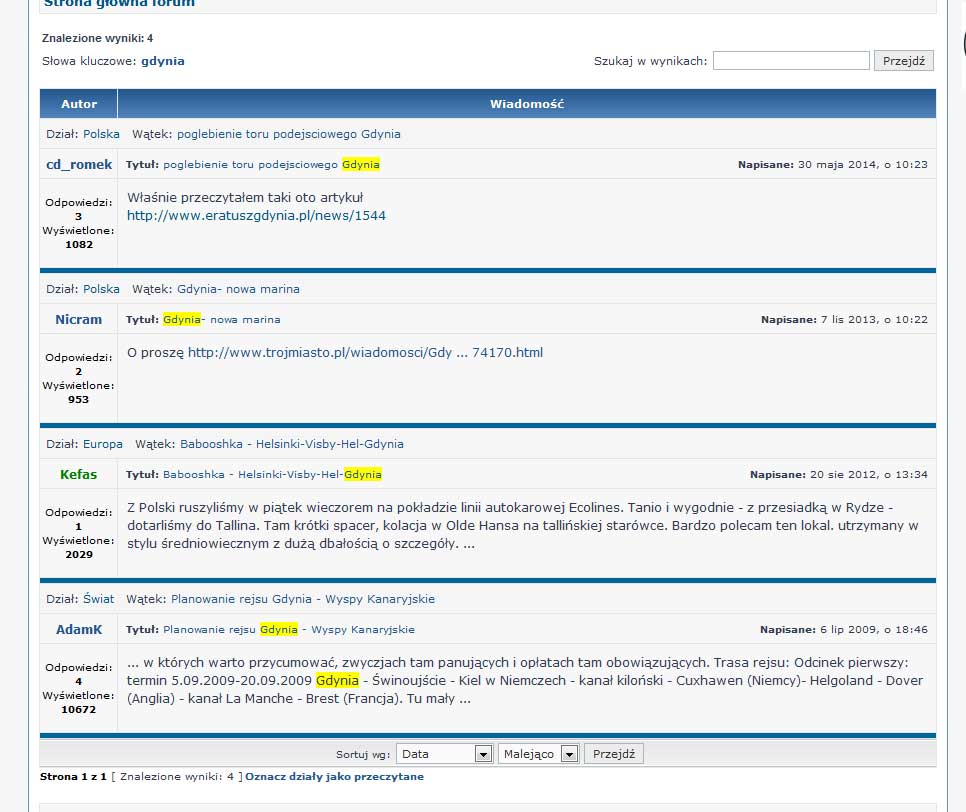The width and height of the screenshot is (966, 812).
Task: Open author profile Nicram
Action: (x=79, y=319)
